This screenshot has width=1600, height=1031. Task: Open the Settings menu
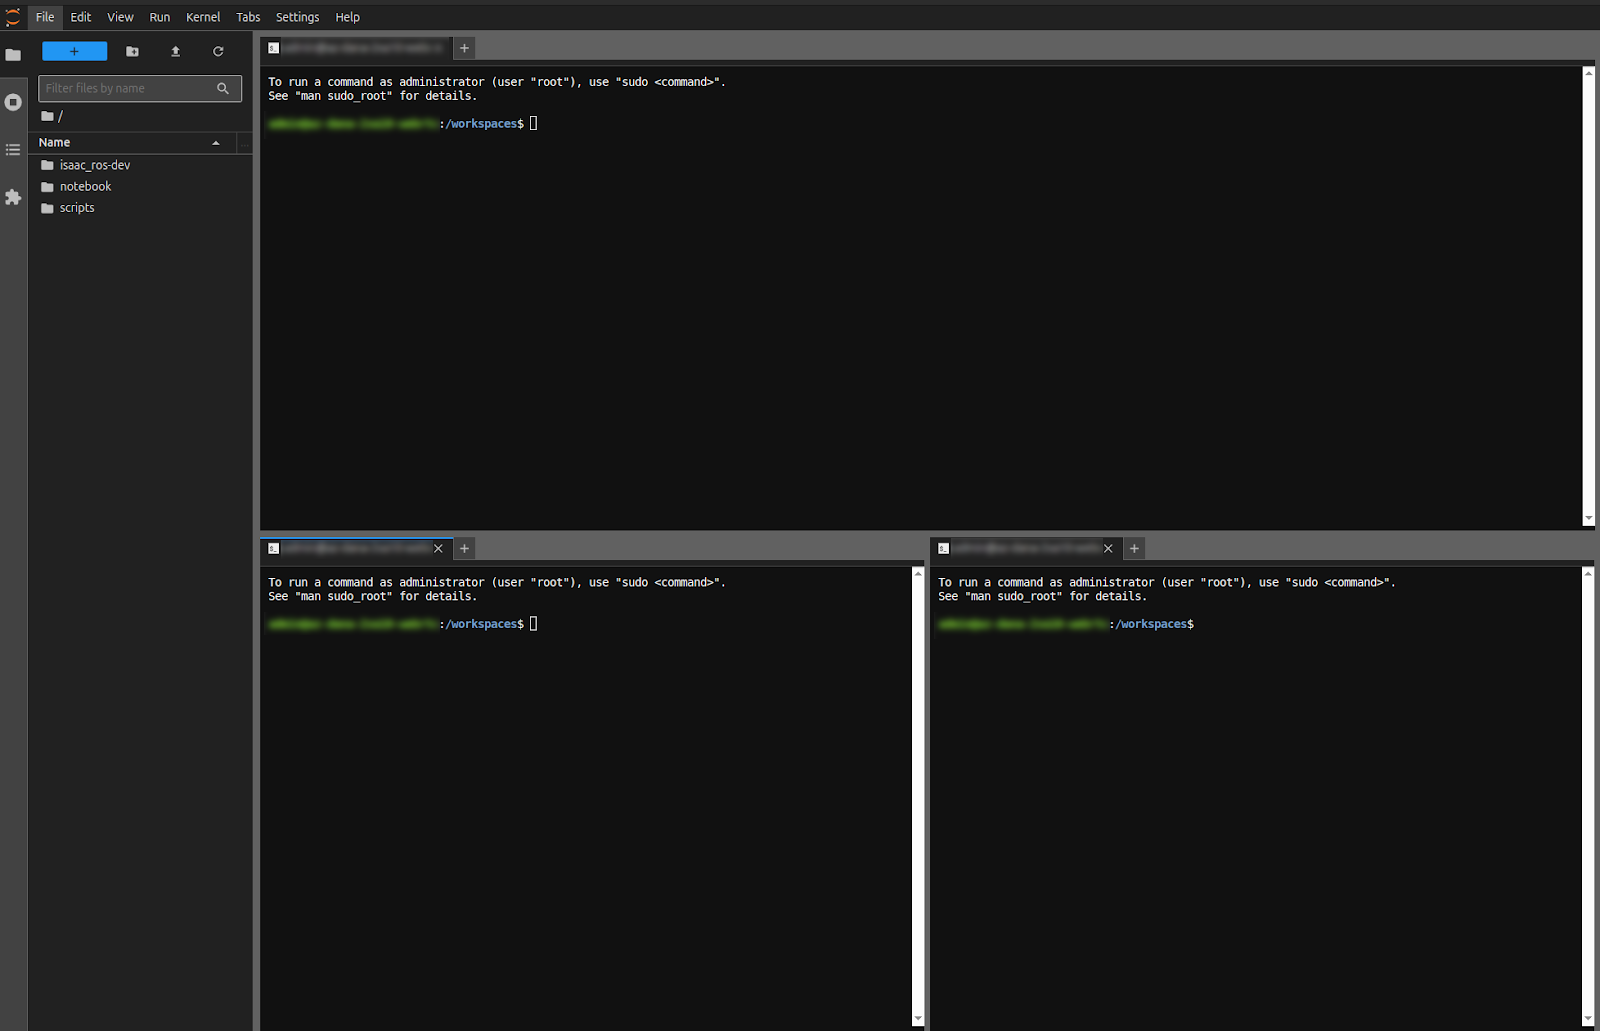[297, 17]
